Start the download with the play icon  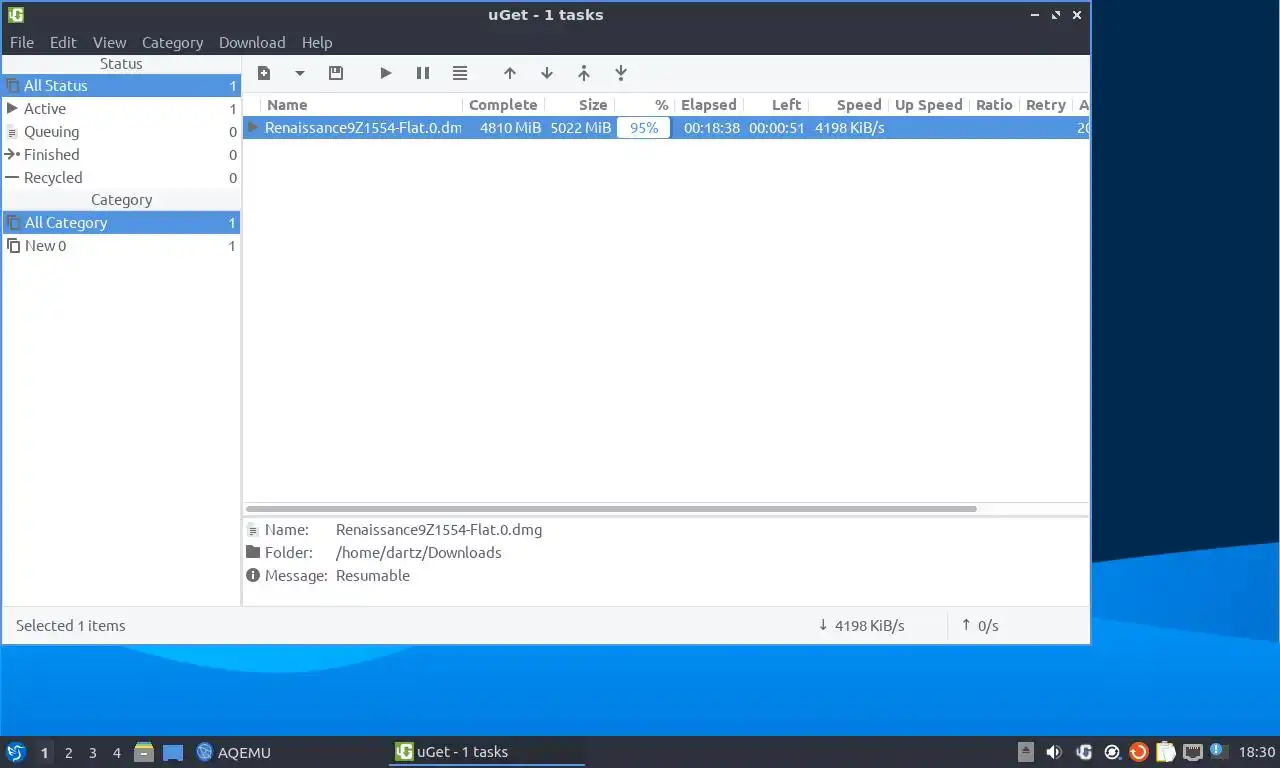386,73
